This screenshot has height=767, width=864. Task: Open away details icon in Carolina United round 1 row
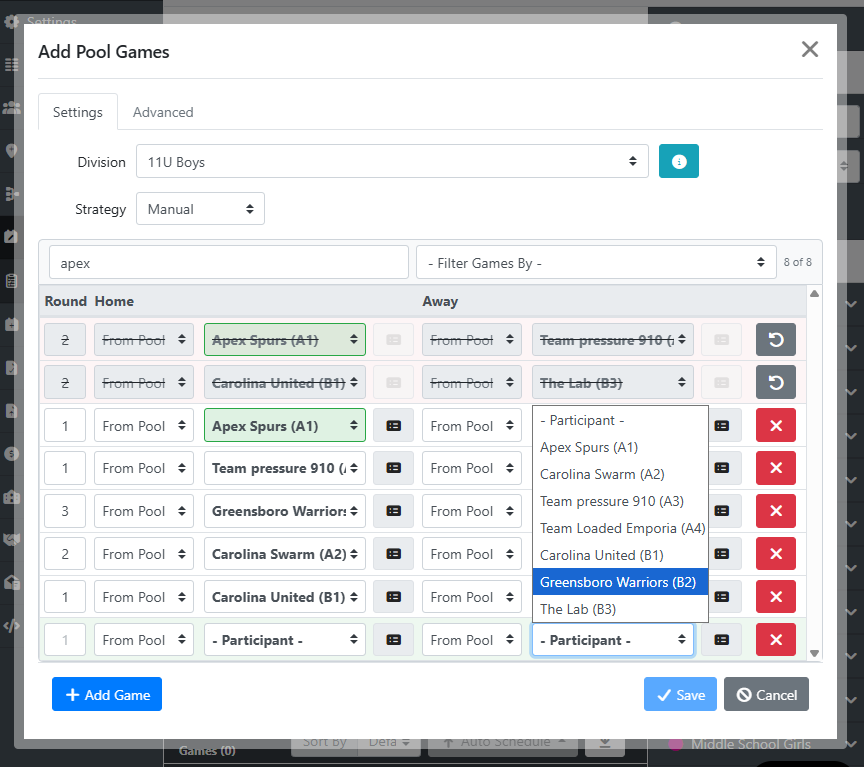pyautogui.click(x=722, y=597)
